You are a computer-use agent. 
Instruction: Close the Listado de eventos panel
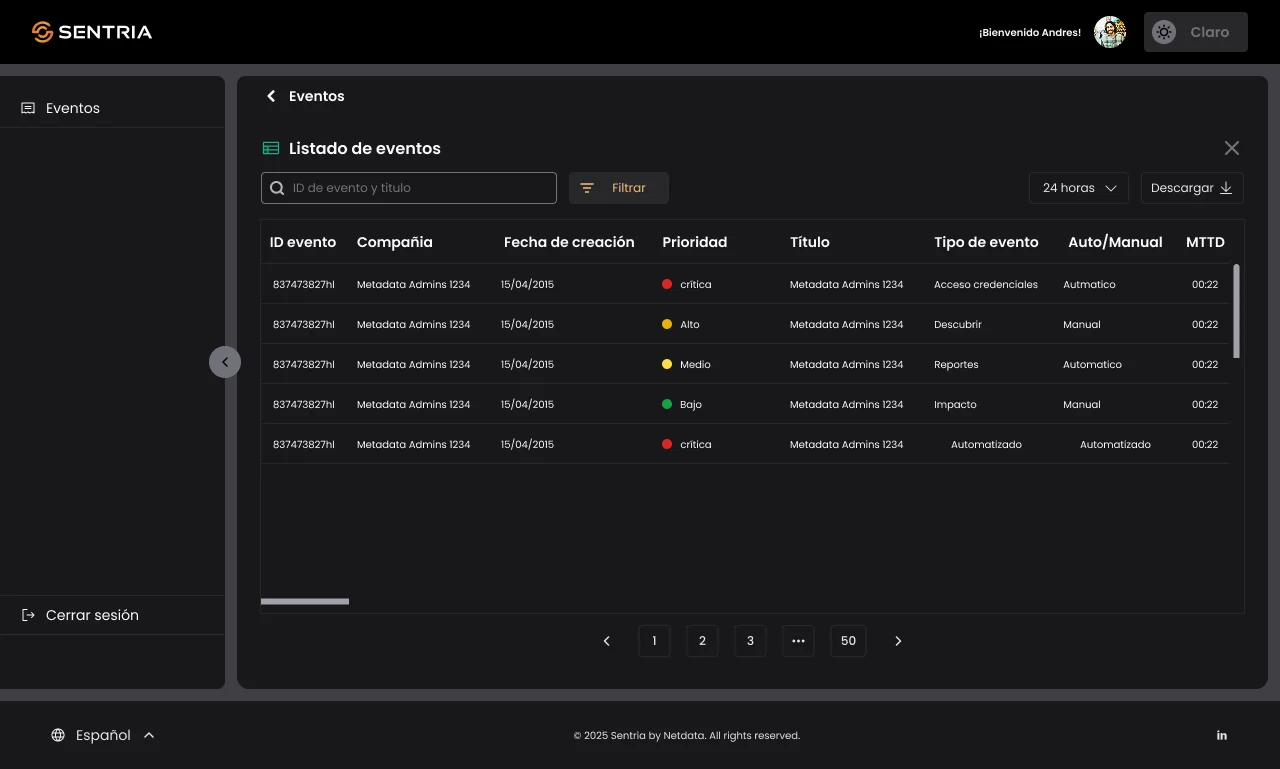tap(1232, 148)
